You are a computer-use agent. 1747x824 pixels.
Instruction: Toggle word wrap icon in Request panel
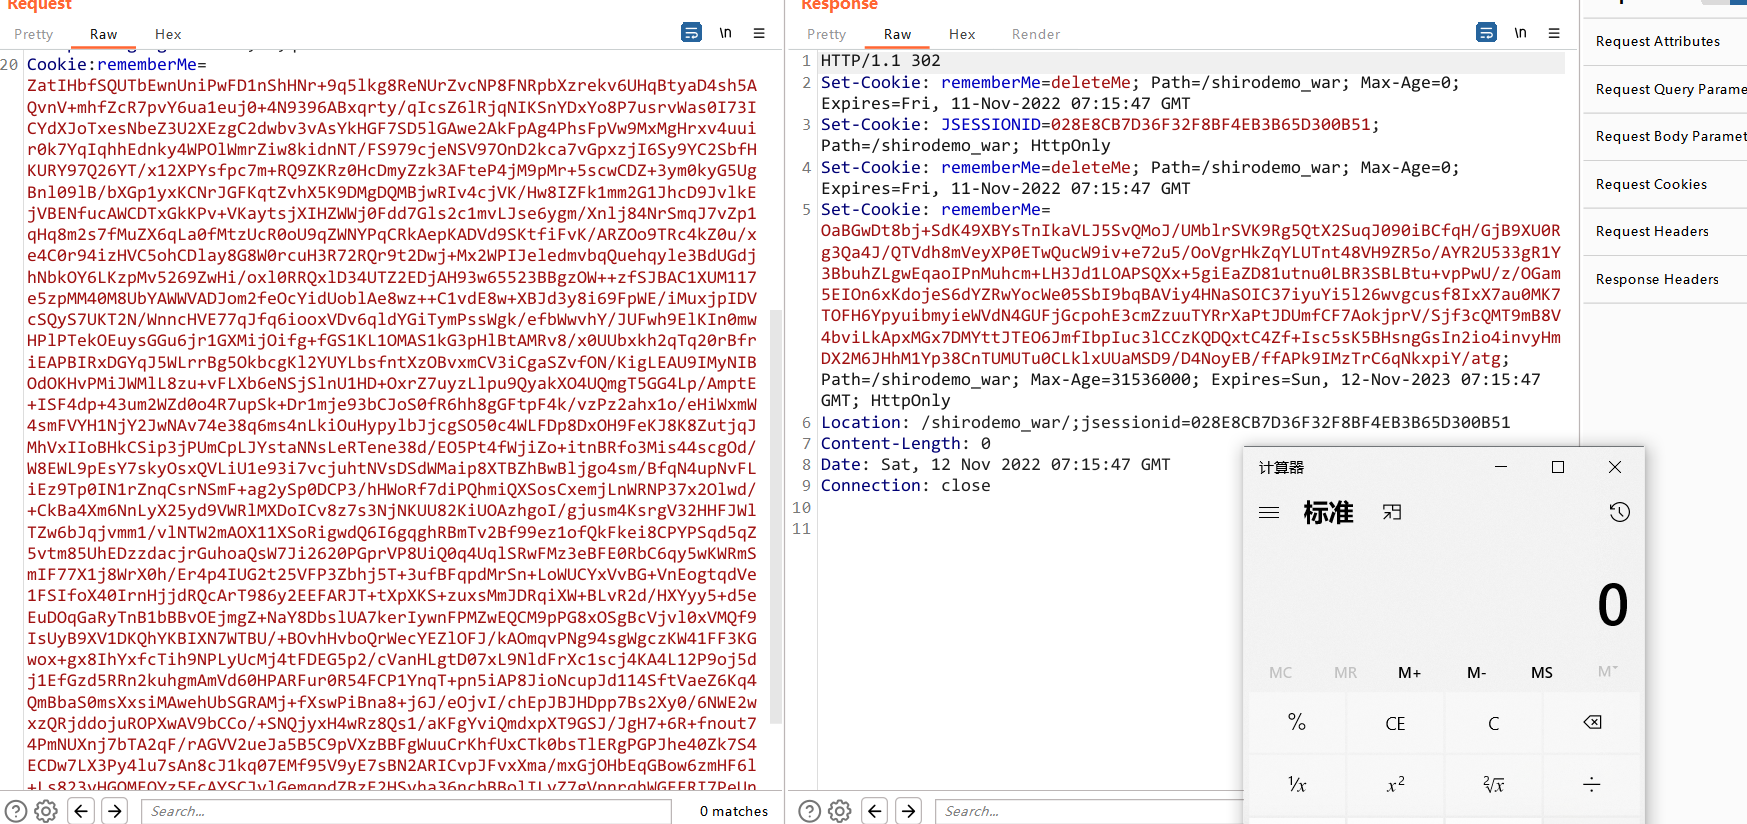point(691,33)
